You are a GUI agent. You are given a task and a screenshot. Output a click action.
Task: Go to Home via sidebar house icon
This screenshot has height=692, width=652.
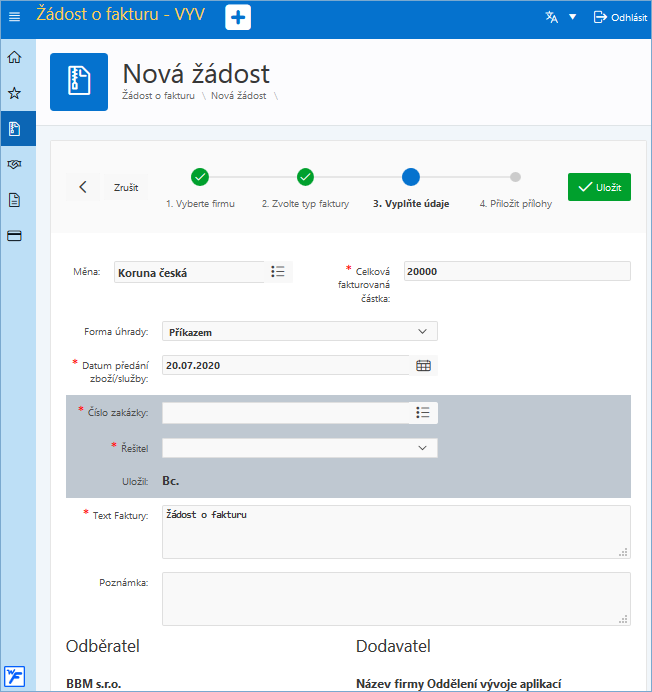15,57
